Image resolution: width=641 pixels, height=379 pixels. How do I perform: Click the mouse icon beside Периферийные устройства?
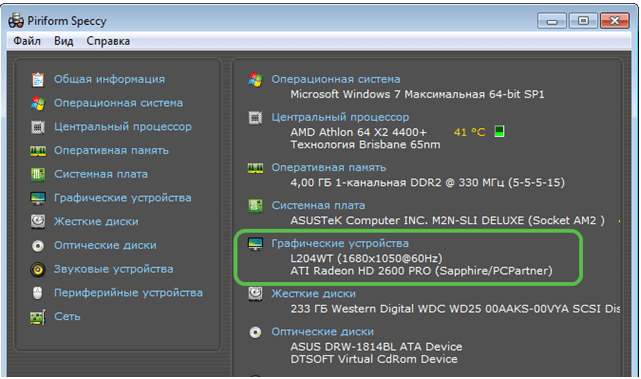click(38, 293)
